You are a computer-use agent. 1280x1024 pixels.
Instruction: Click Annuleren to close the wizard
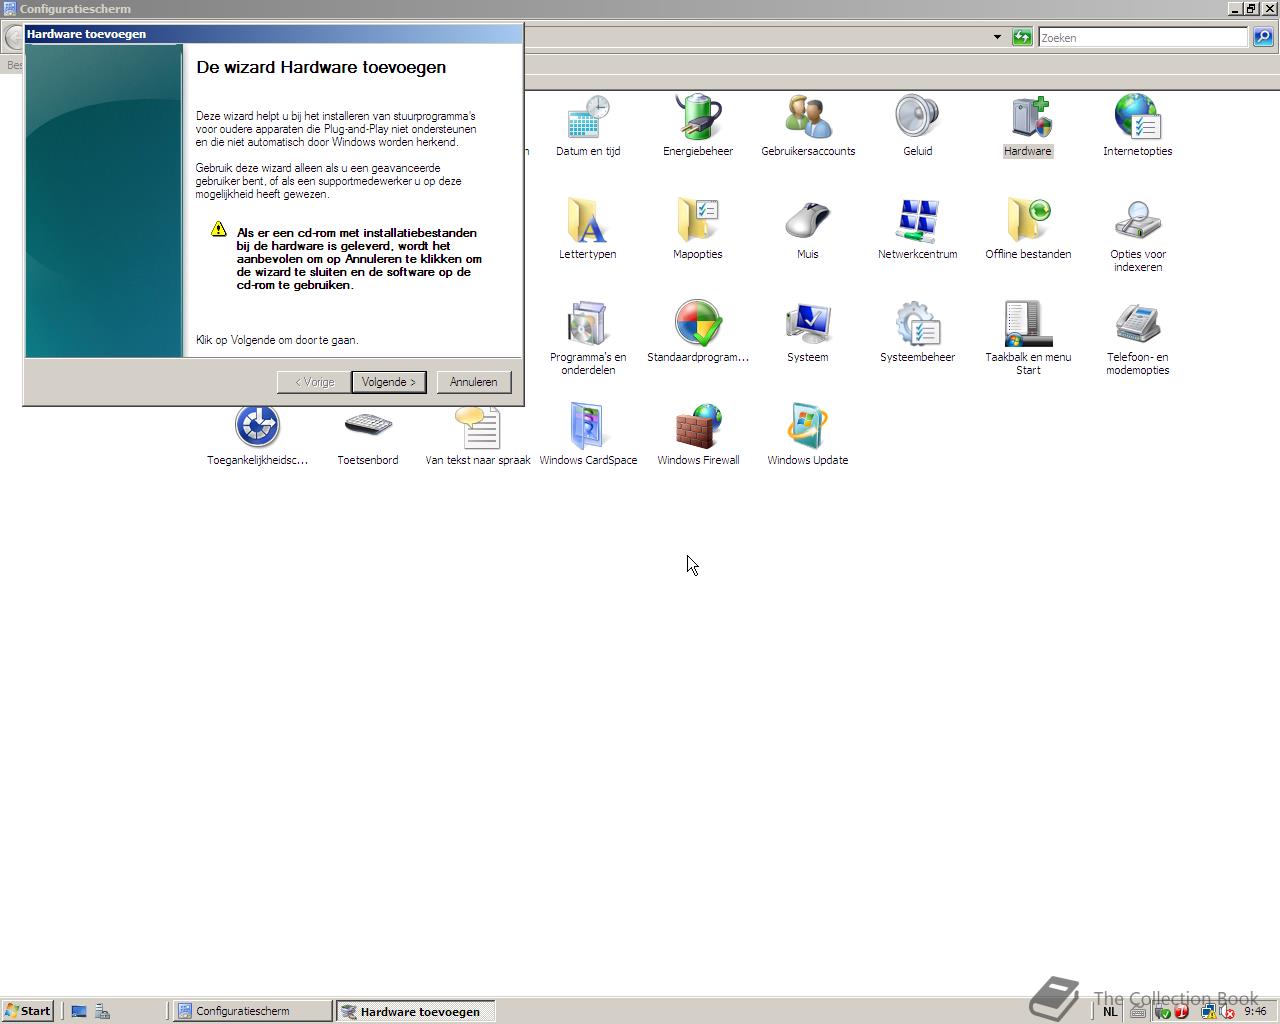473,382
